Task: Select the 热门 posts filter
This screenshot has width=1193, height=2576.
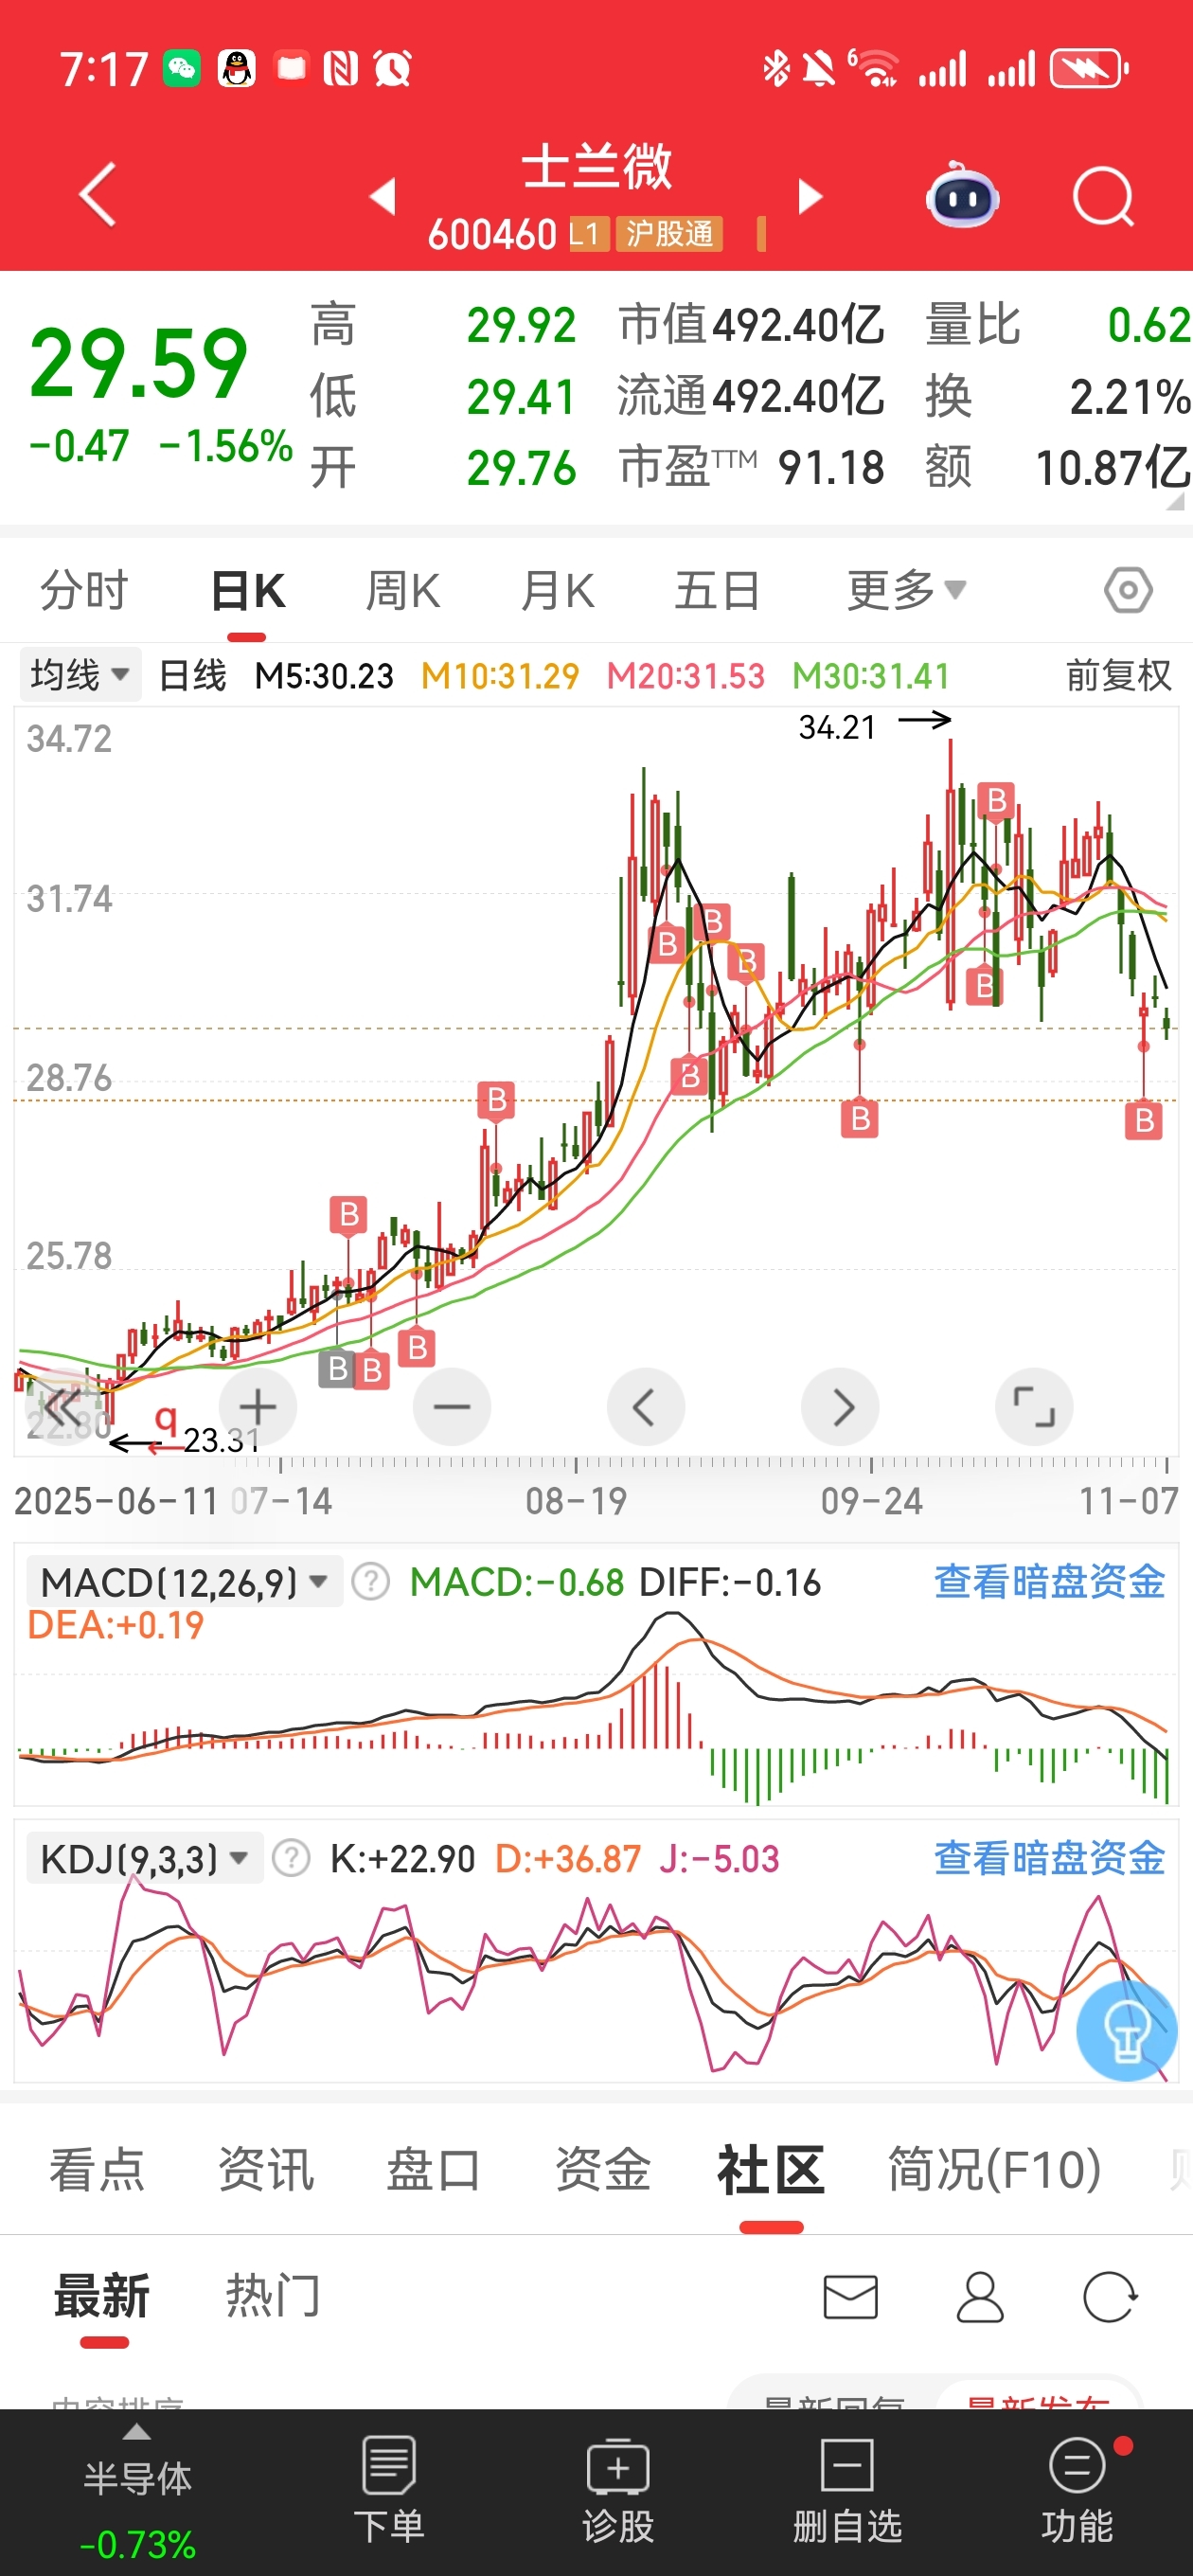Action: (x=272, y=2296)
